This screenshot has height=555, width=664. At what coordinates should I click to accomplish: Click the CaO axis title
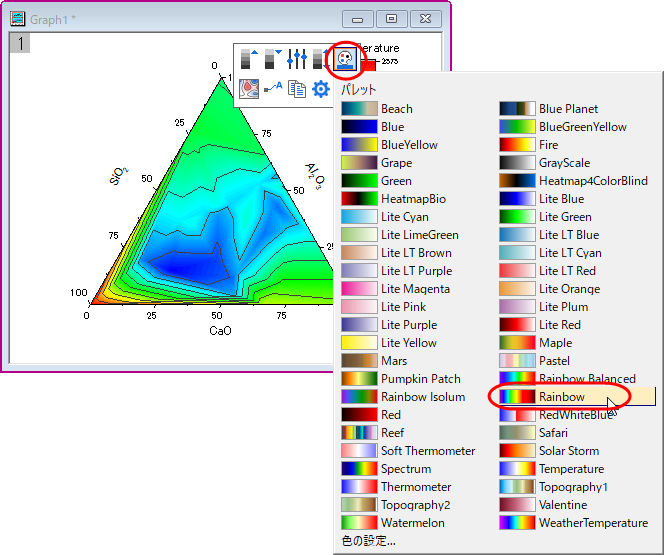click(x=220, y=331)
